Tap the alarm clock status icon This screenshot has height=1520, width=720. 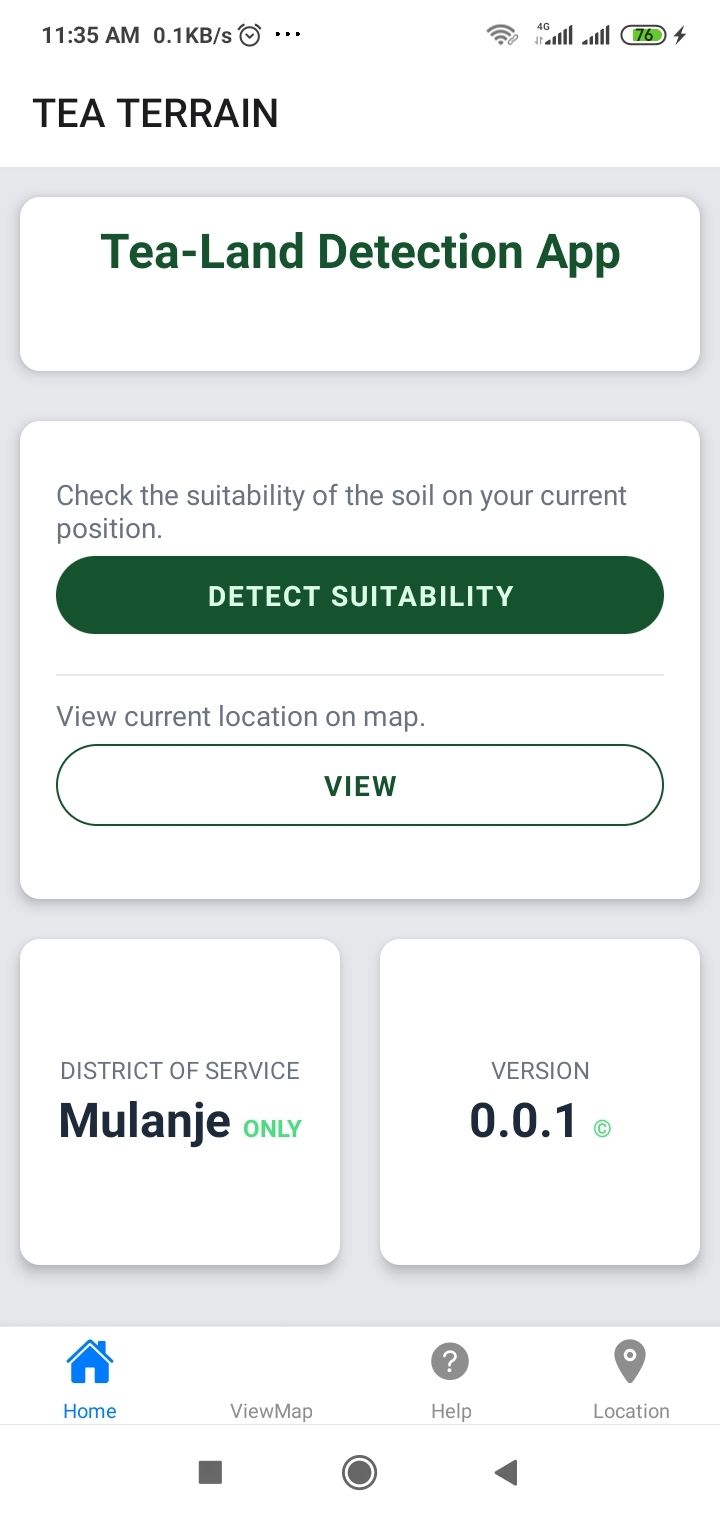pos(250,35)
